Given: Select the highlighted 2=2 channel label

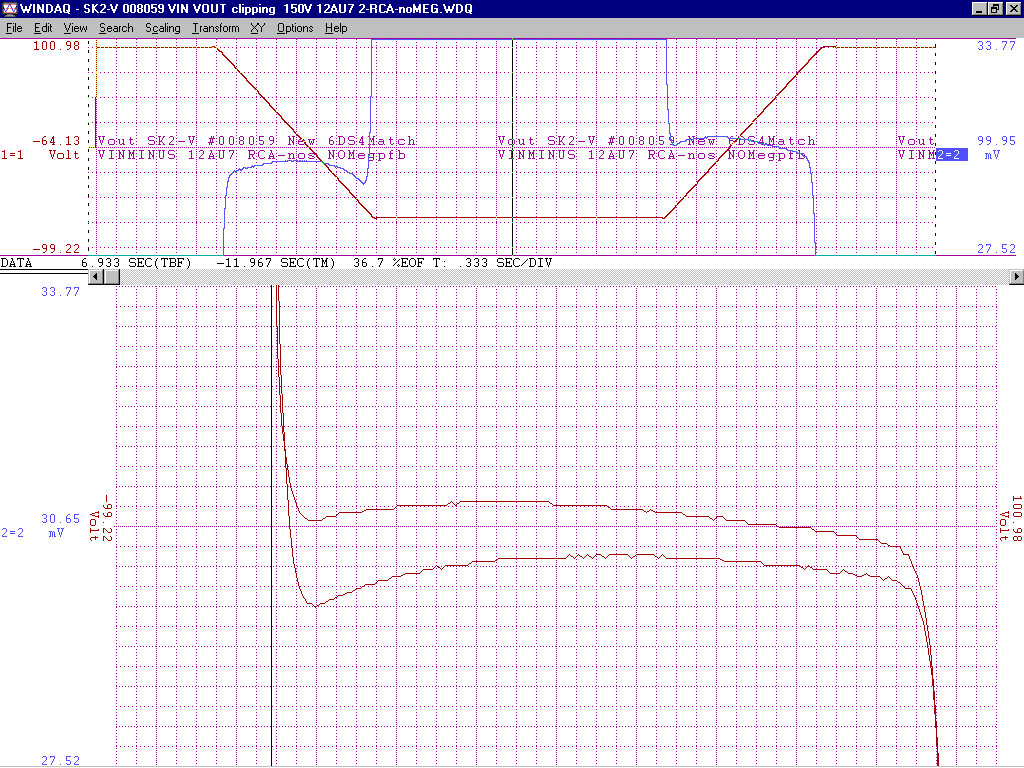Looking at the screenshot, I should pyautogui.click(x=951, y=155).
